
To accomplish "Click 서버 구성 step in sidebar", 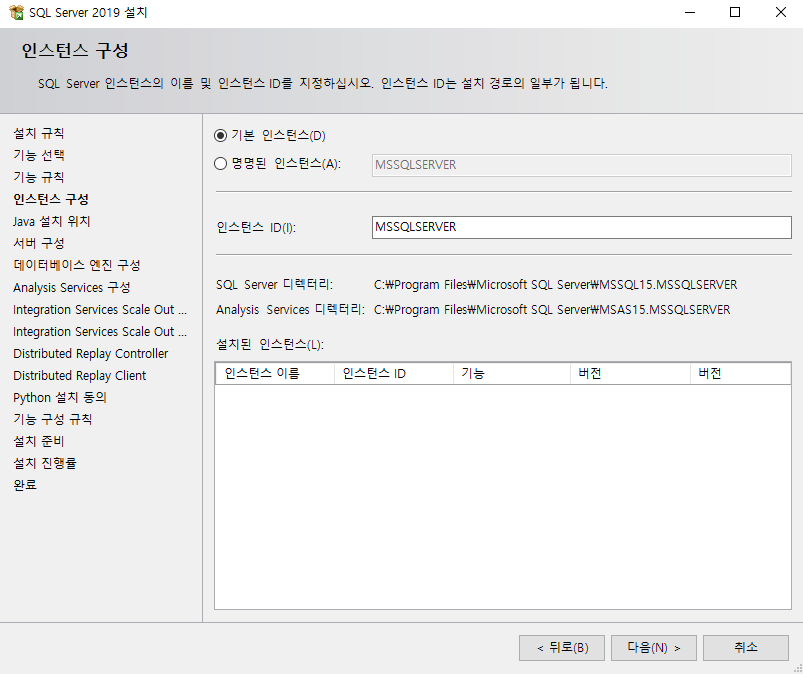I will point(39,243).
